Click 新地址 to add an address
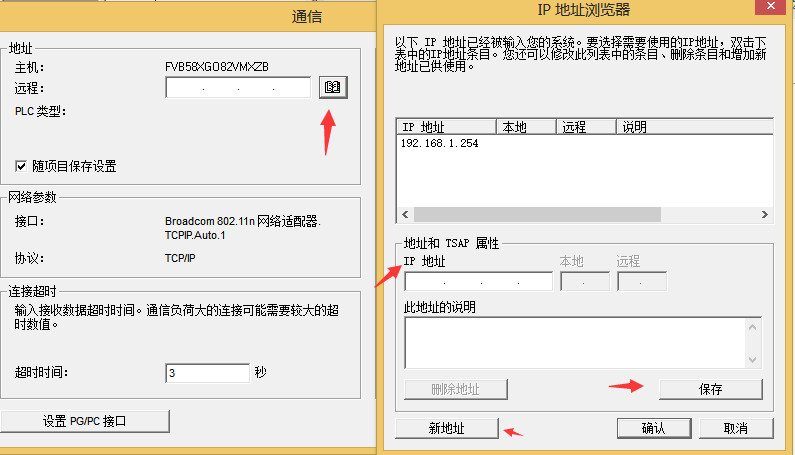The image size is (795, 455). (446, 428)
